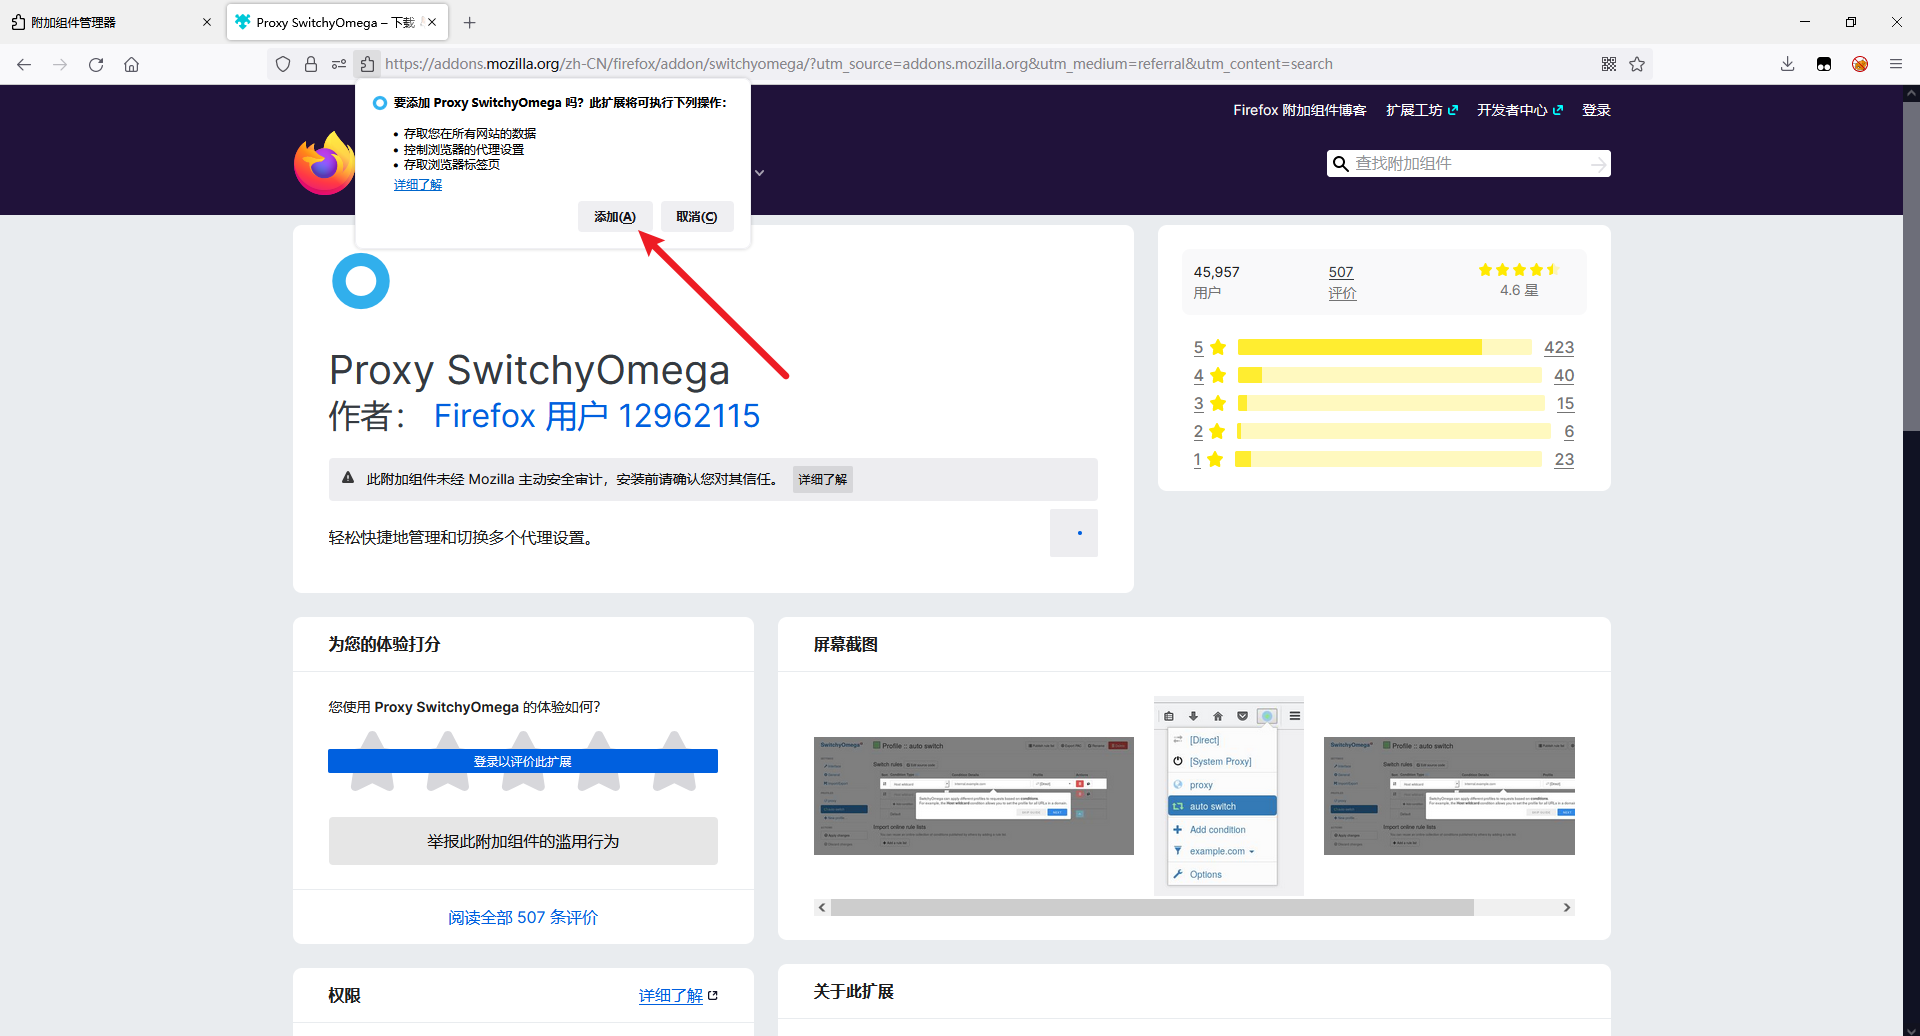The image size is (1920, 1036).
Task: Open the 423 five-star reviews count
Action: (1559, 347)
